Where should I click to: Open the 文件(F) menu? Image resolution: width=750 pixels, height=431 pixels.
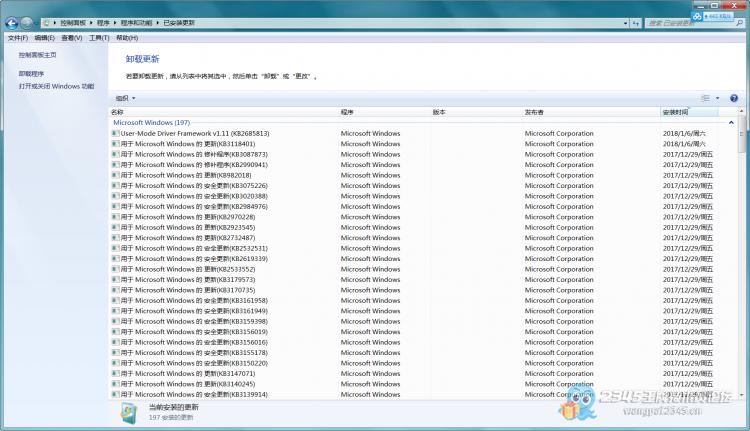18,38
